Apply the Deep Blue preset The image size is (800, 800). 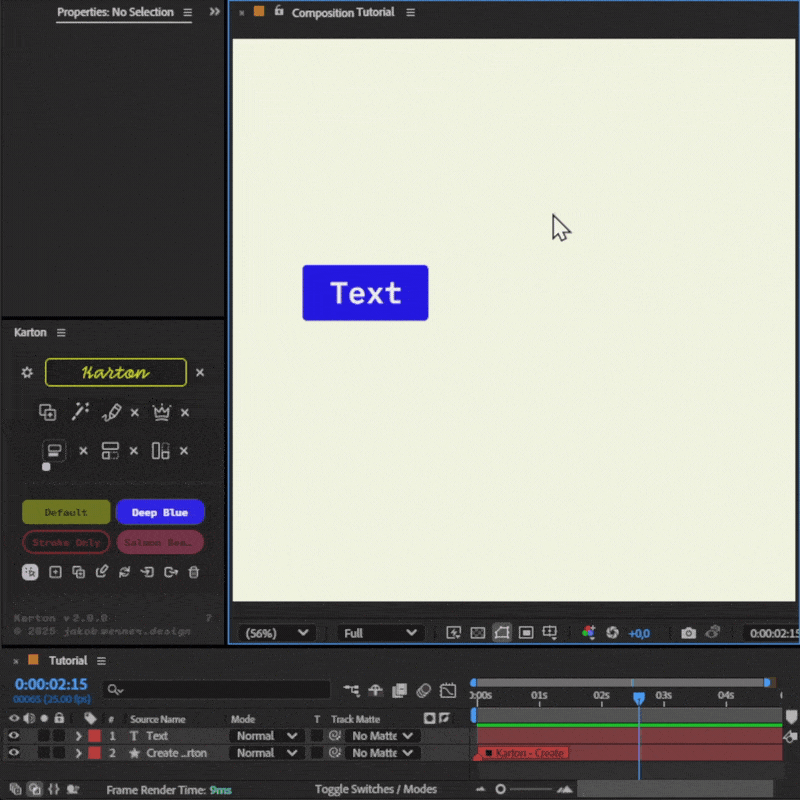pyautogui.click(x=160, y=512)
